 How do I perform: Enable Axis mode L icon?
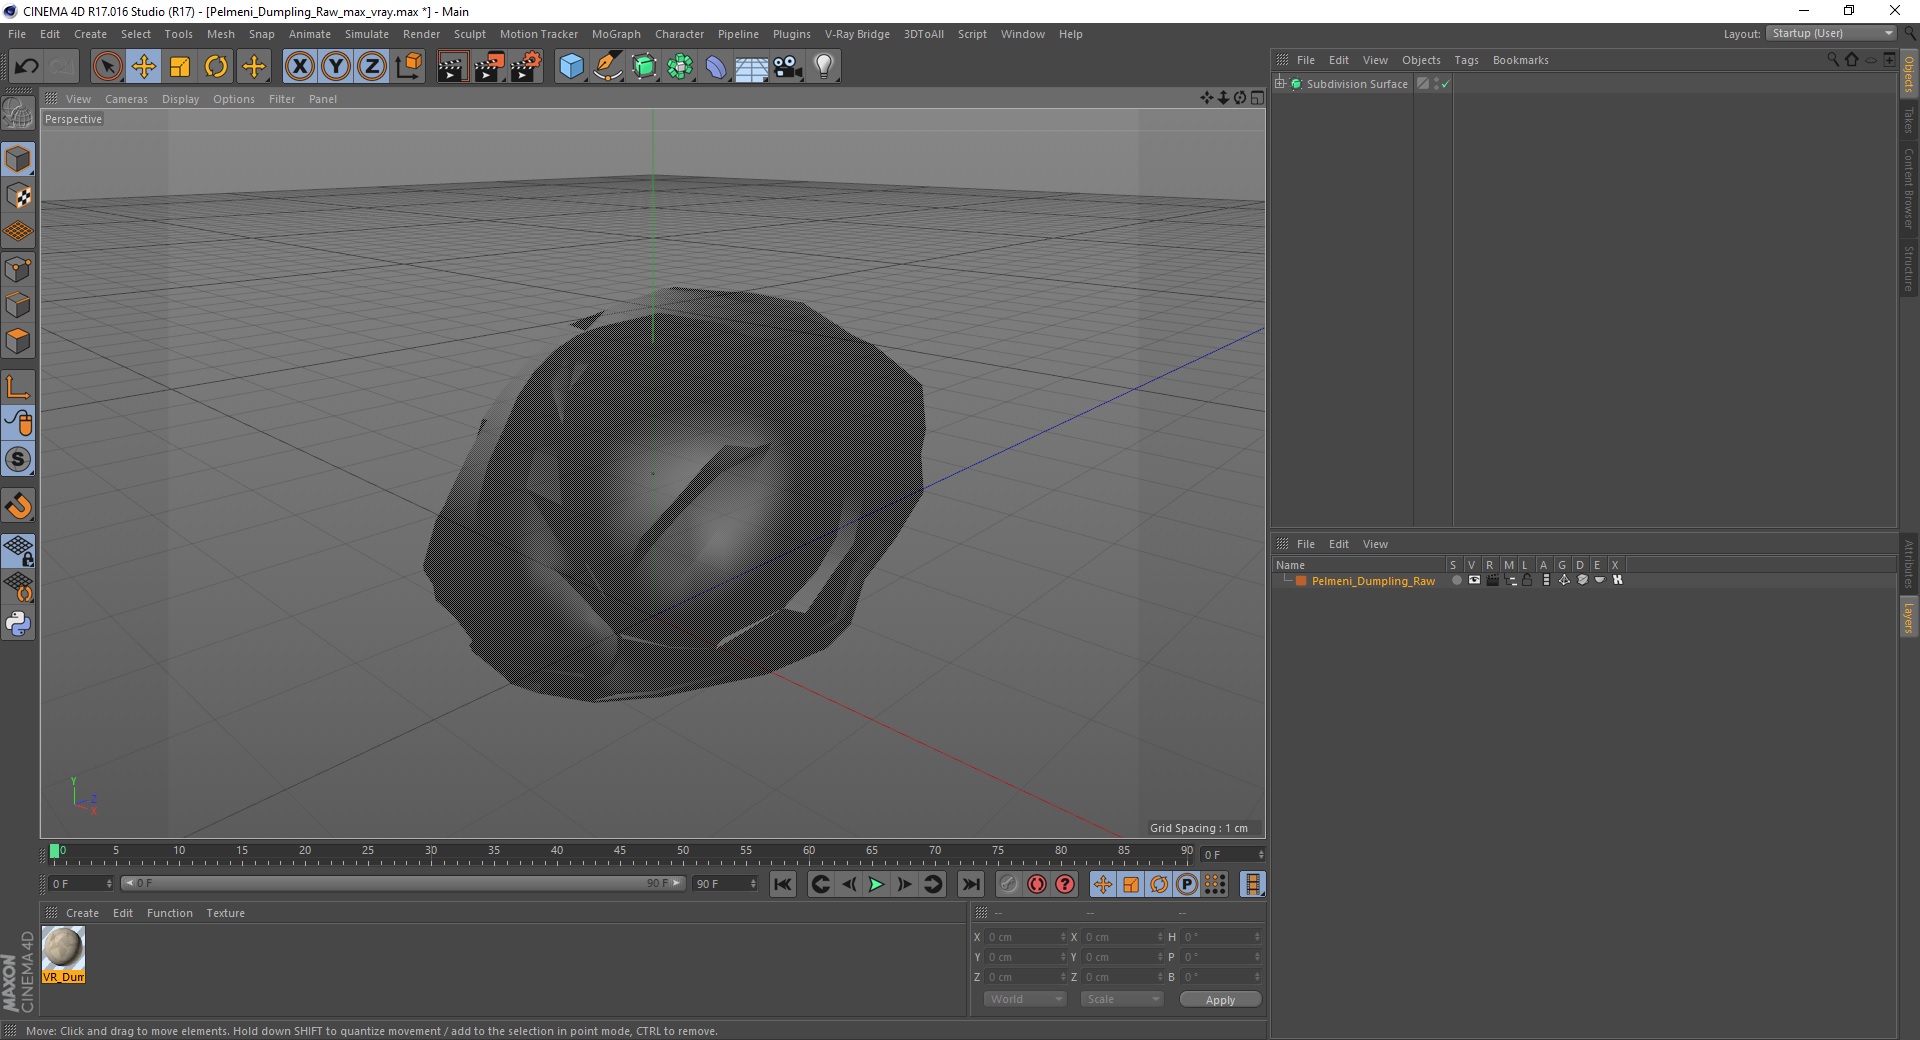coord(18,387)
